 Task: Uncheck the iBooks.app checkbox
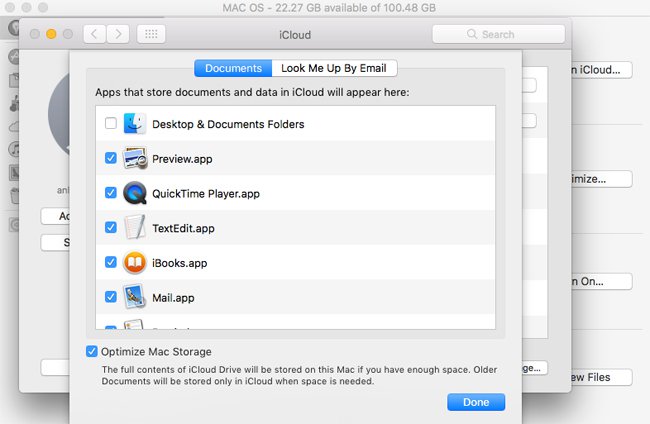pyautogui.click(x=111, y=262)
